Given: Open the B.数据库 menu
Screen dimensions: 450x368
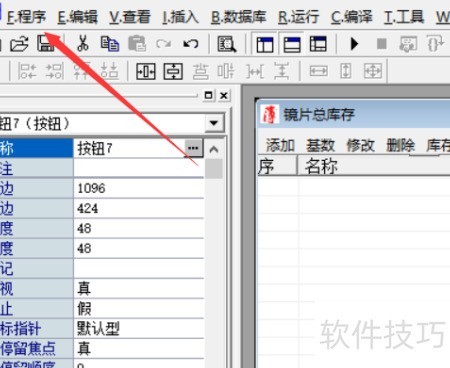Looking at the screenshot, I should click(x=238, y=17).
